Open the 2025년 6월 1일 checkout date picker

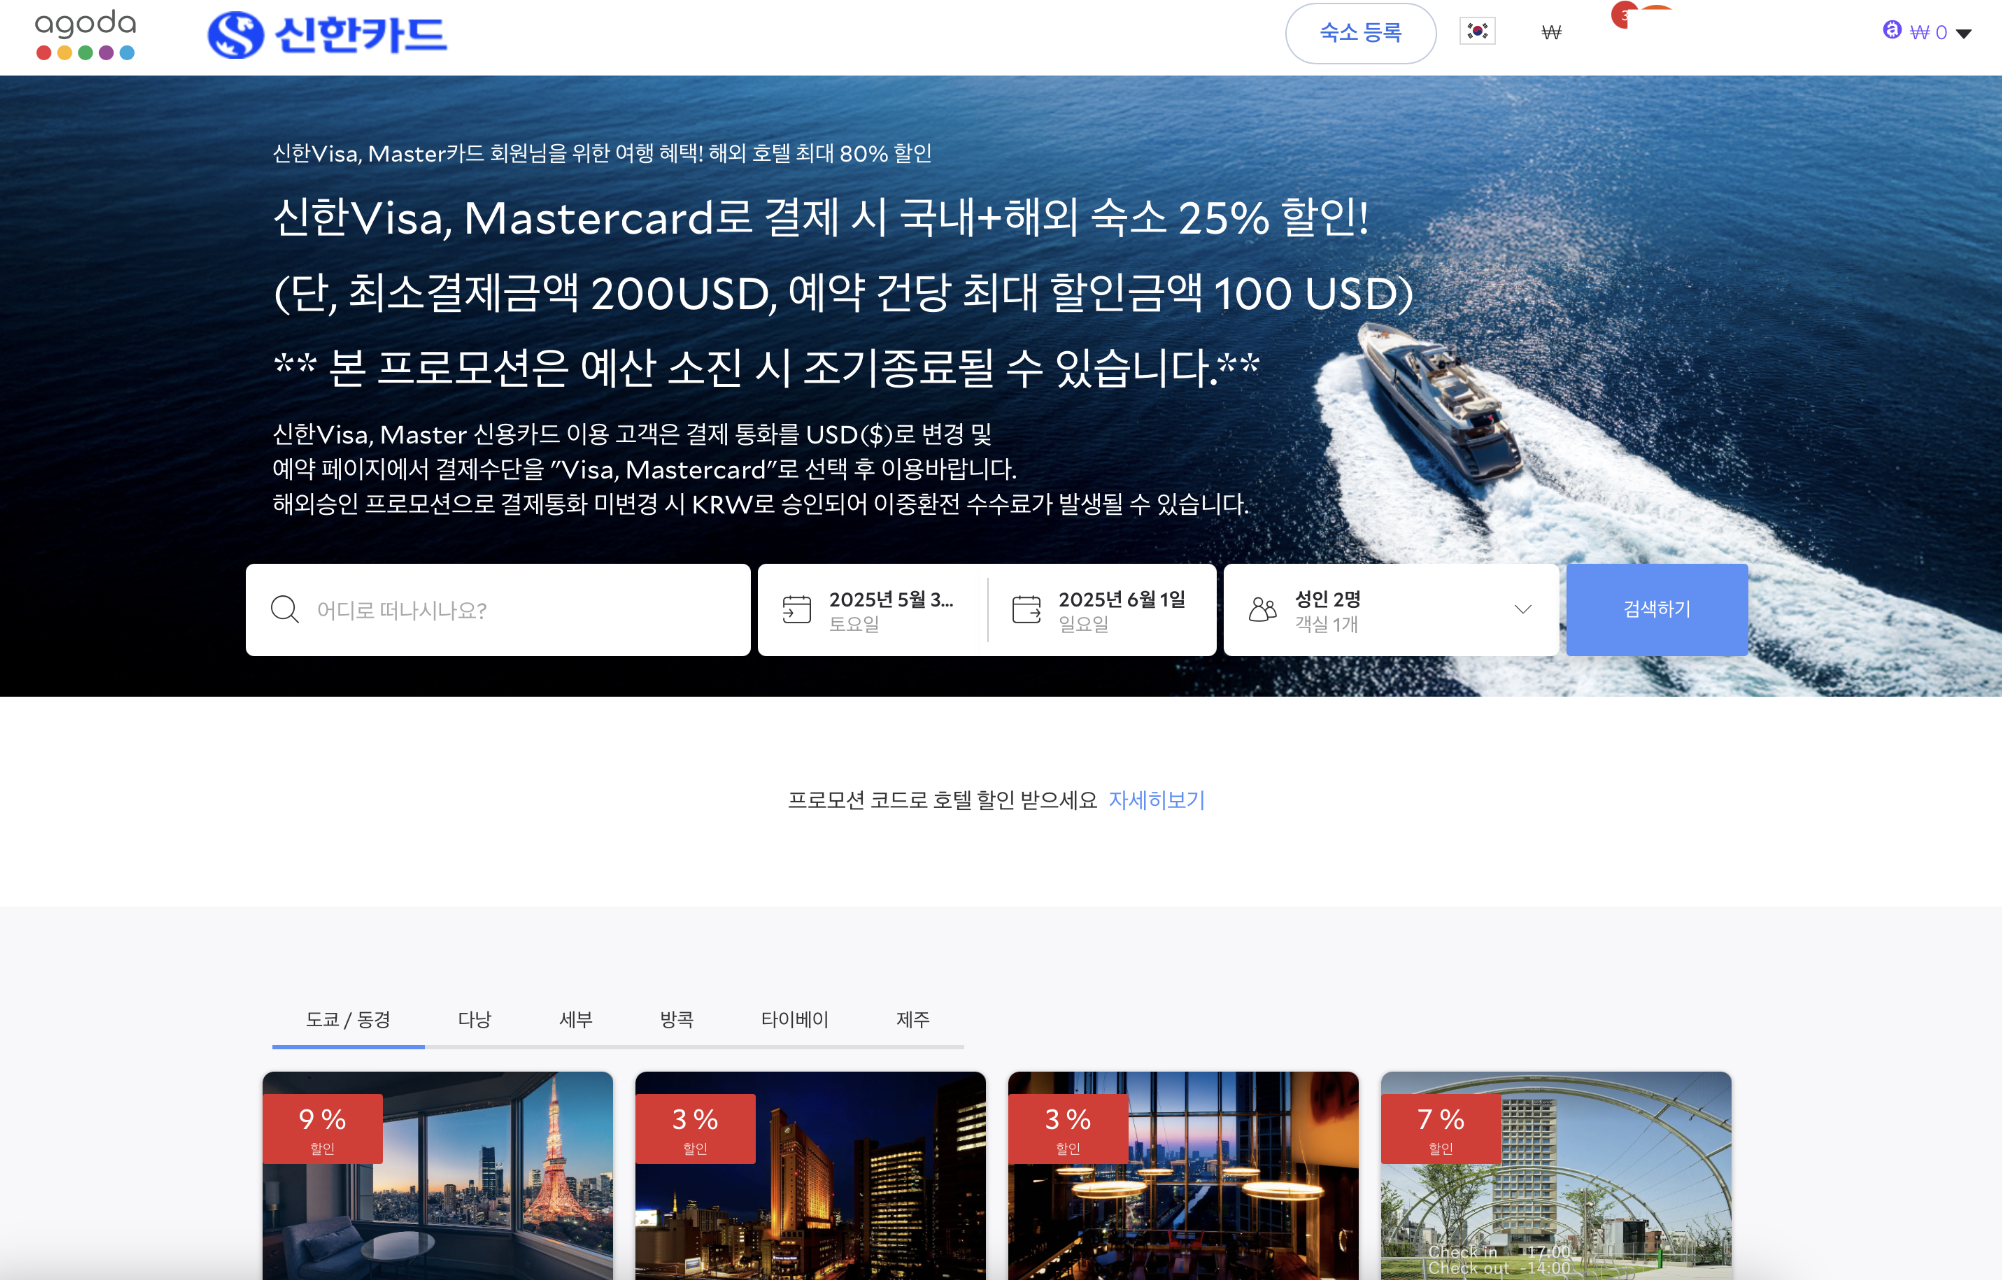(1121, 610)
